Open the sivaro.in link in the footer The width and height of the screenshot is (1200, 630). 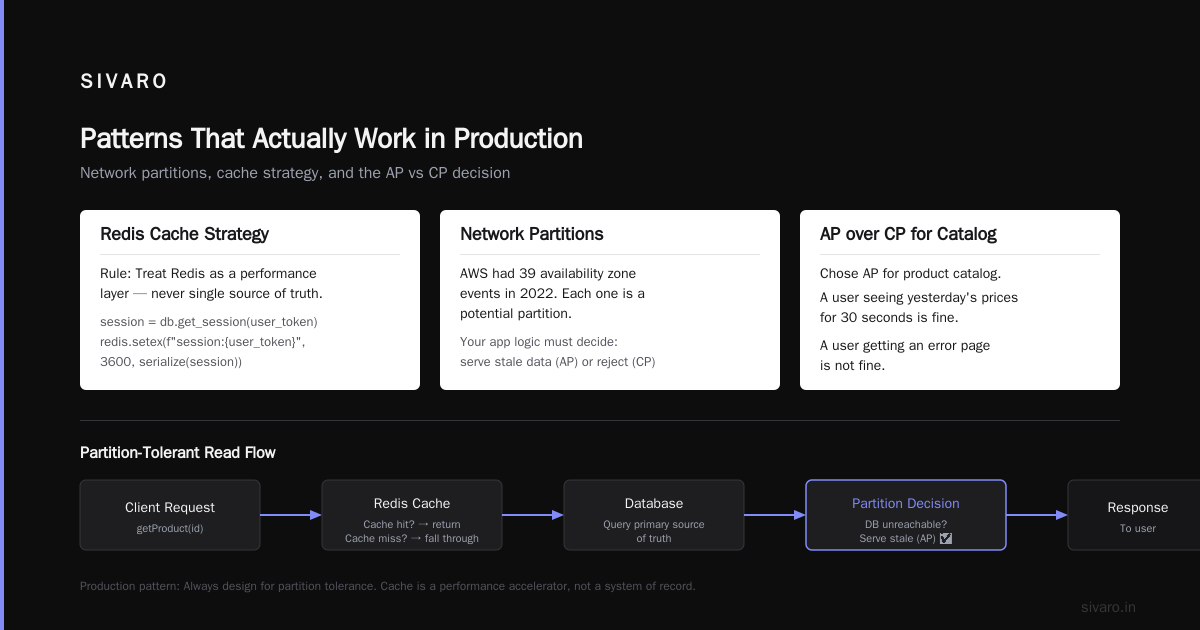(1109, 607)
